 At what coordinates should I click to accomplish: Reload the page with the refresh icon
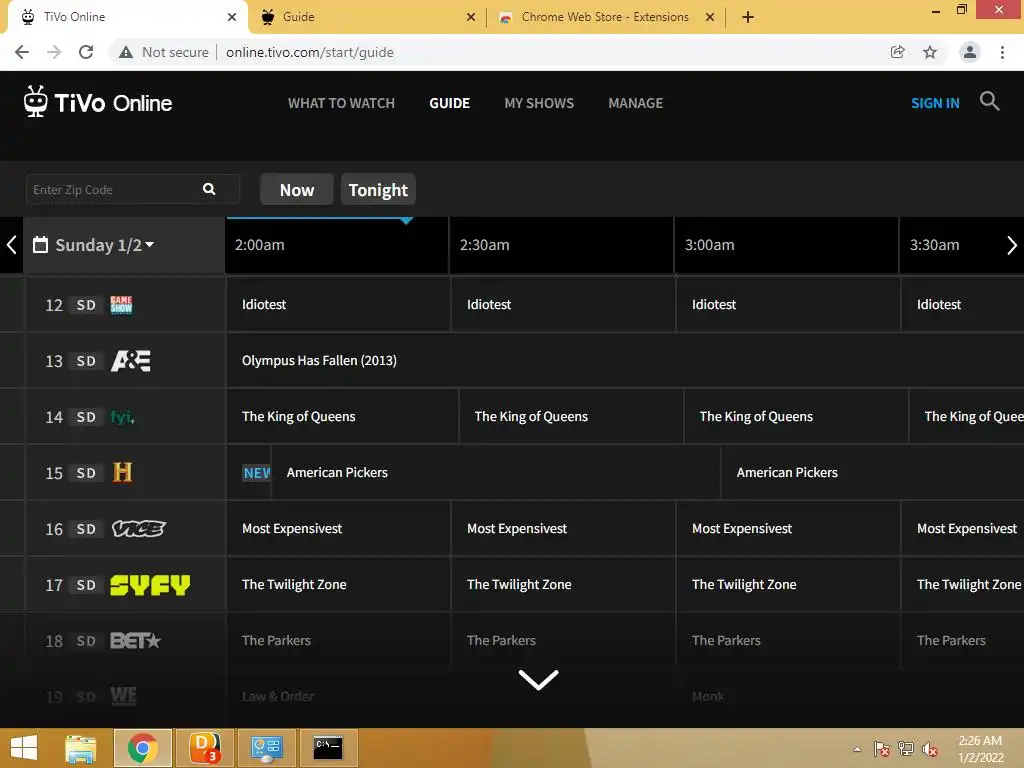click(x=86, y=52)
